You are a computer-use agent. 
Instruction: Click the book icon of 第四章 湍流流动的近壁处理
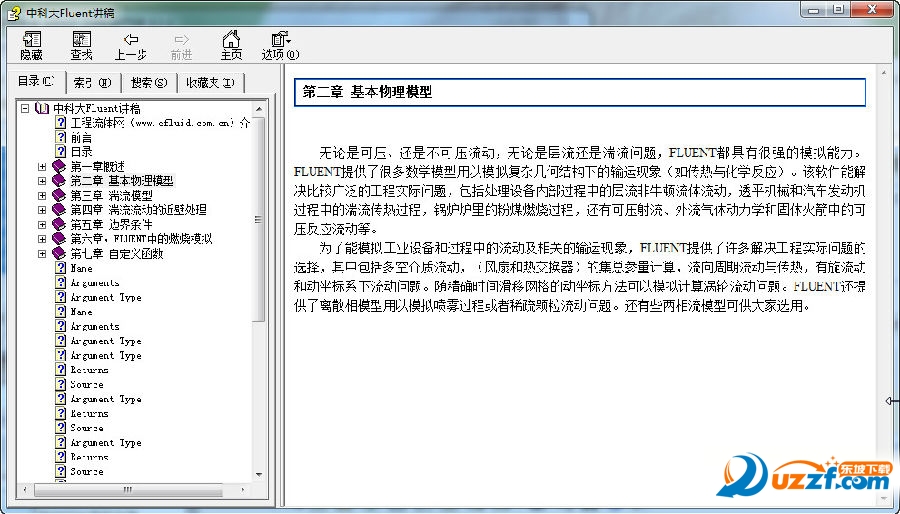pyautogui.click(x=59, y=209)
